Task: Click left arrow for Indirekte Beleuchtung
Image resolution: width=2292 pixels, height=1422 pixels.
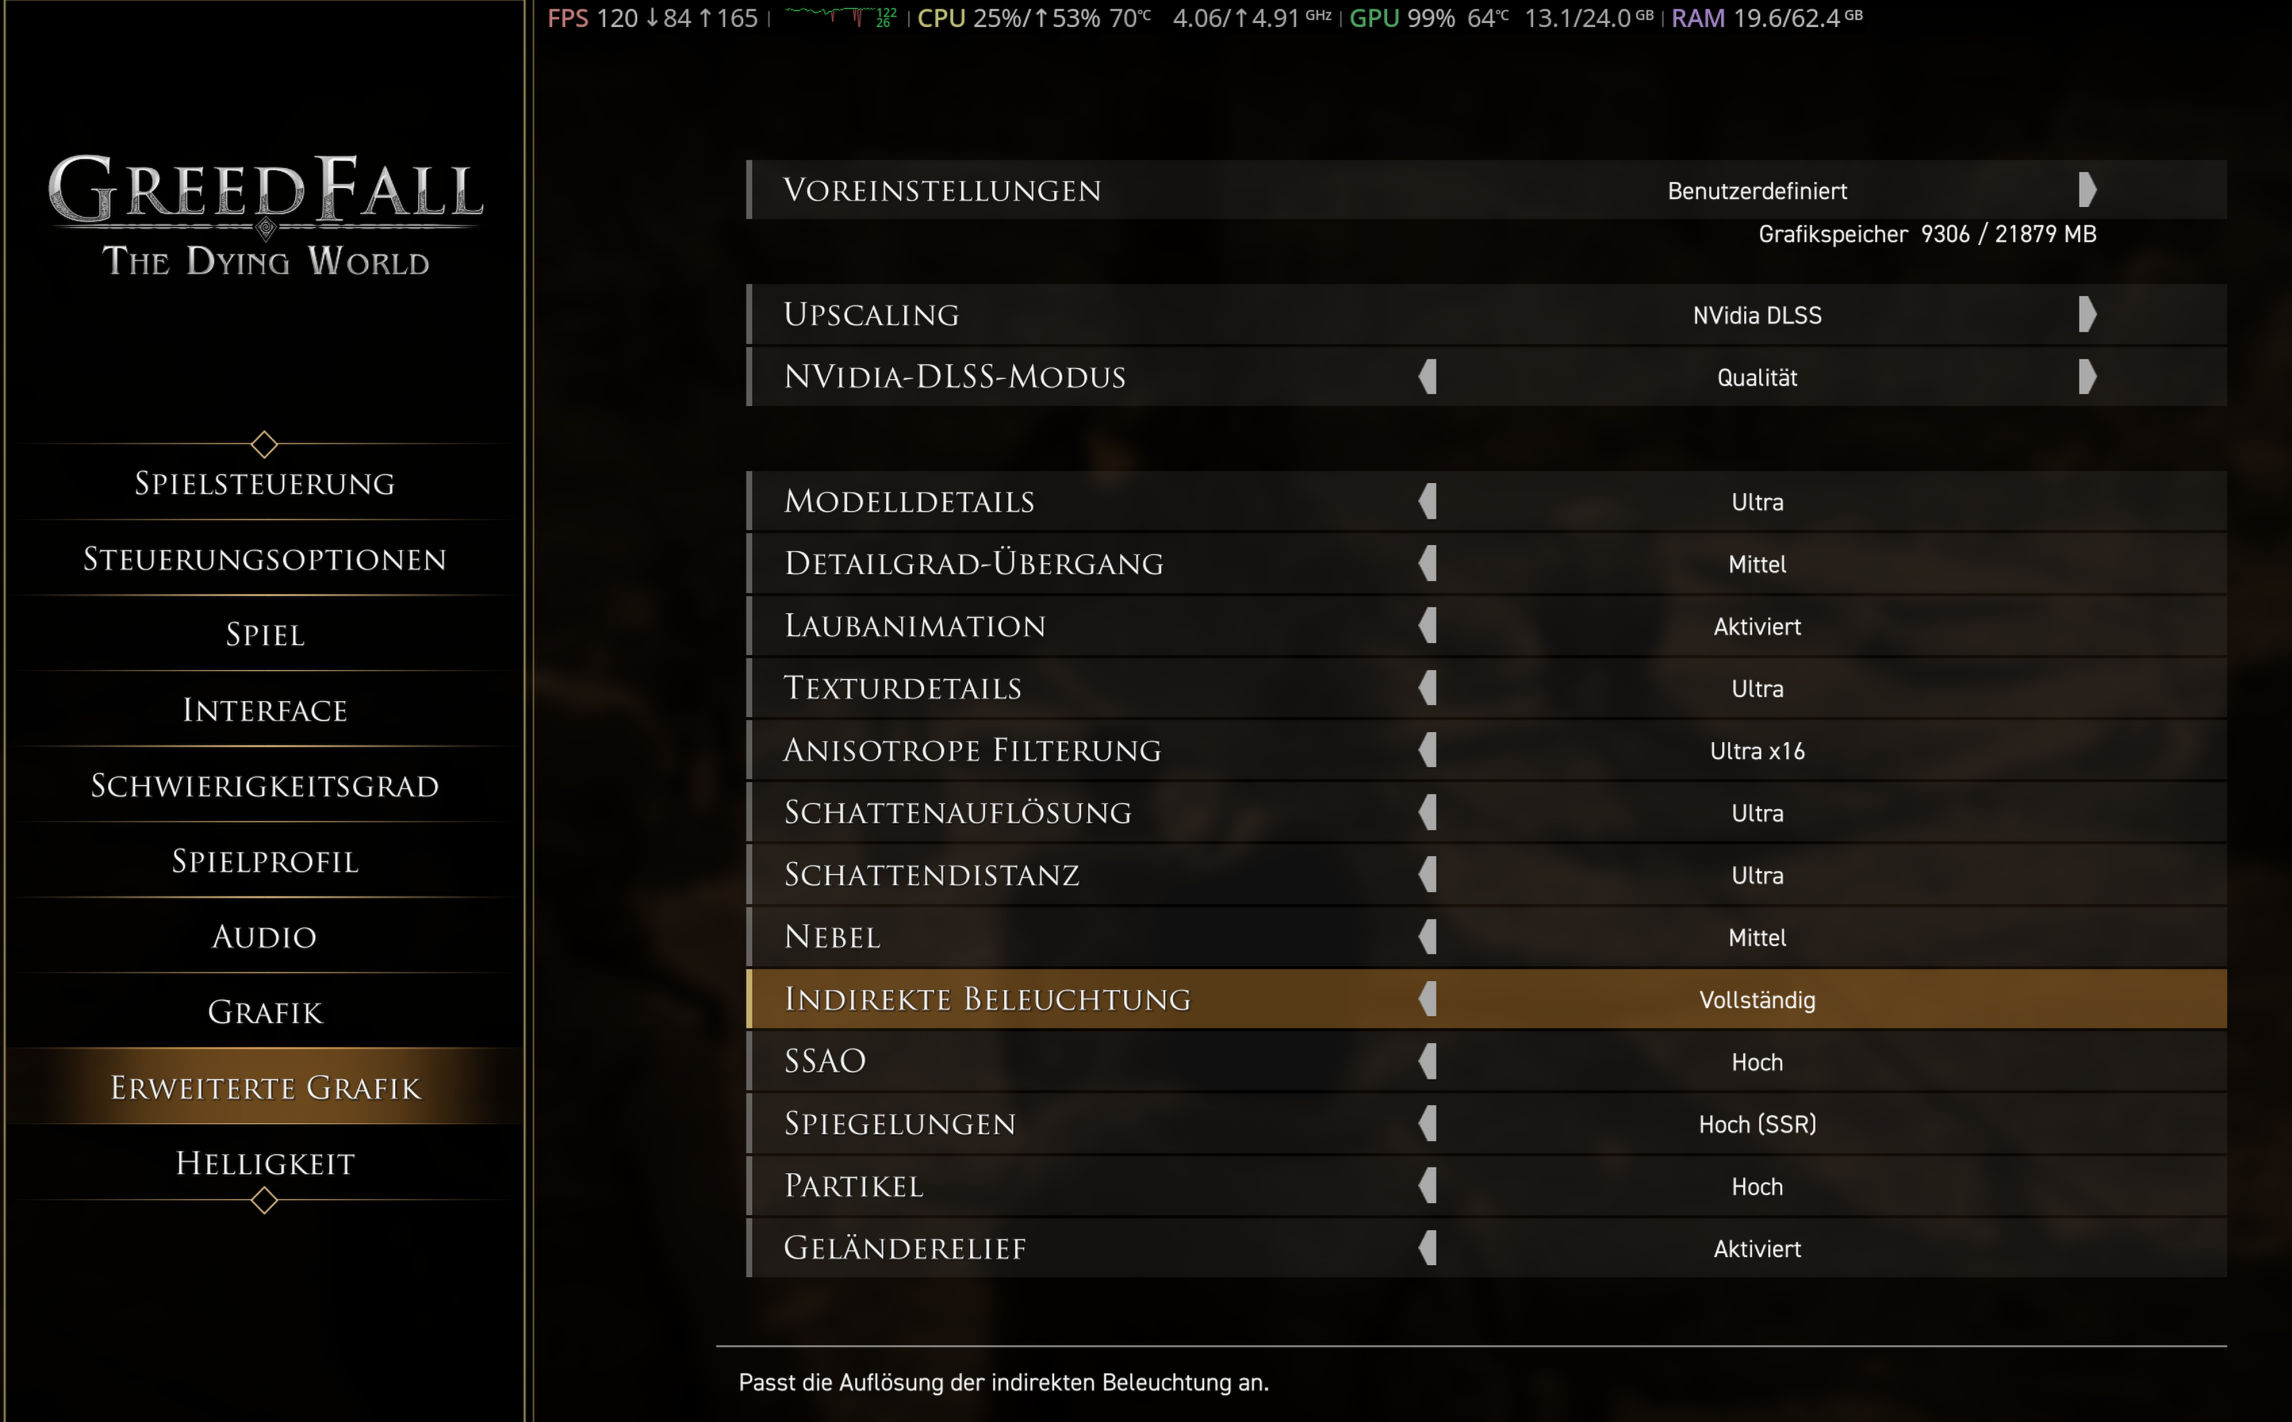Action: pos(1428,999)
